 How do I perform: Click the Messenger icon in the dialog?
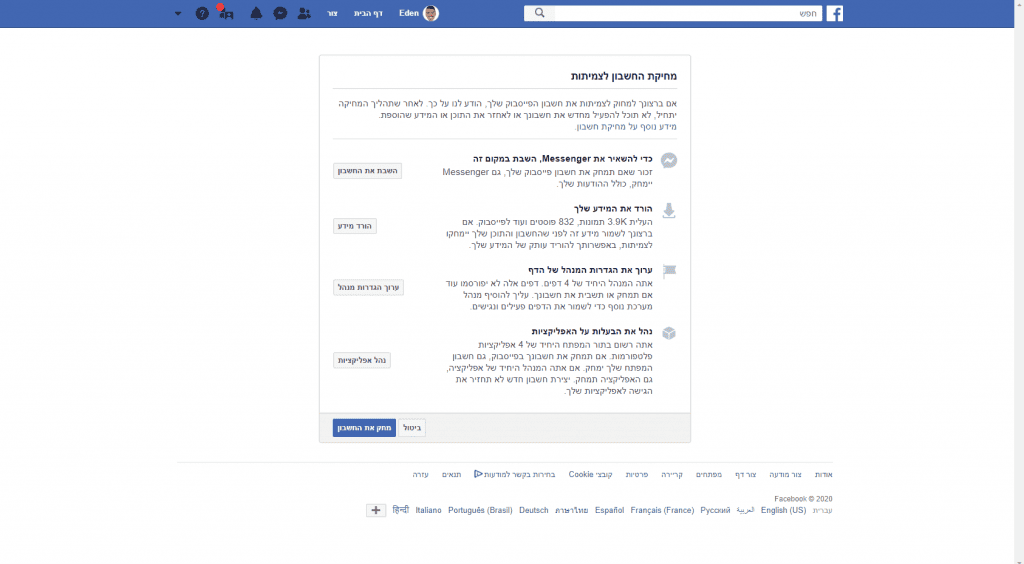(669, 161)
